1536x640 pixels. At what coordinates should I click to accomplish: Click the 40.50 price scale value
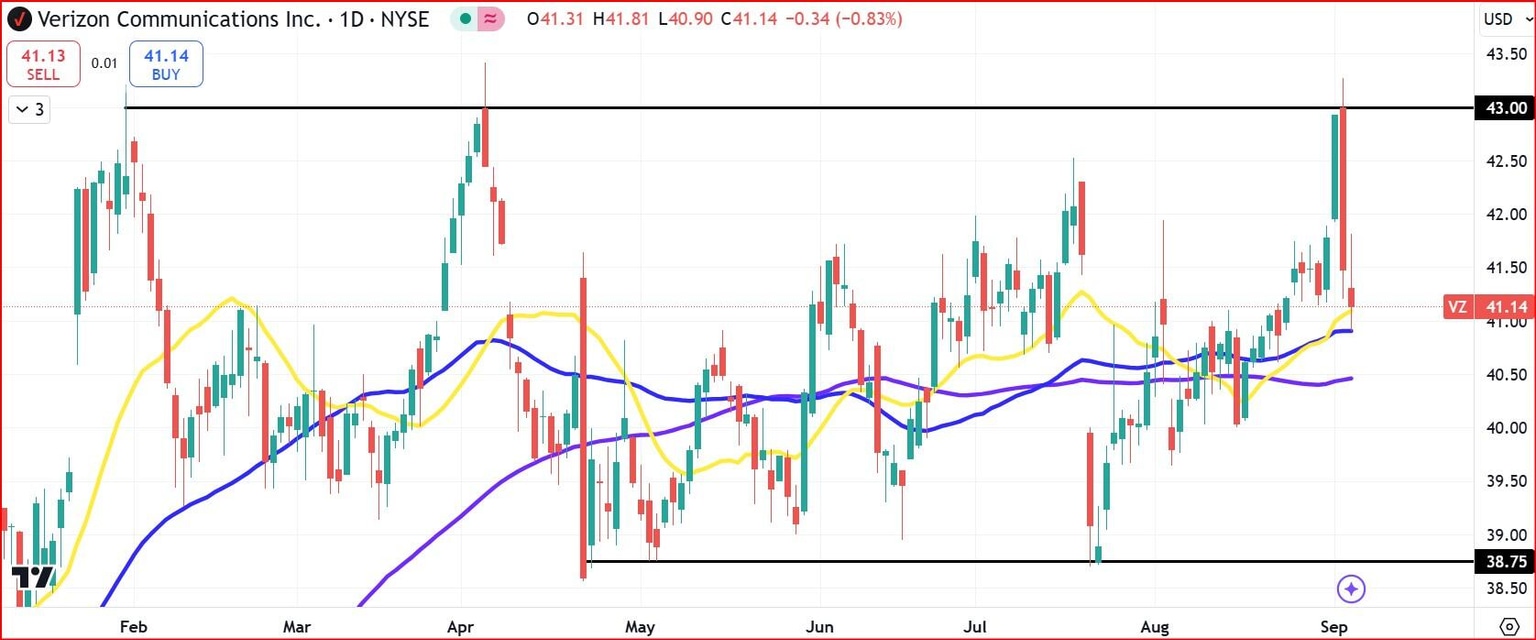point(1505,374)
